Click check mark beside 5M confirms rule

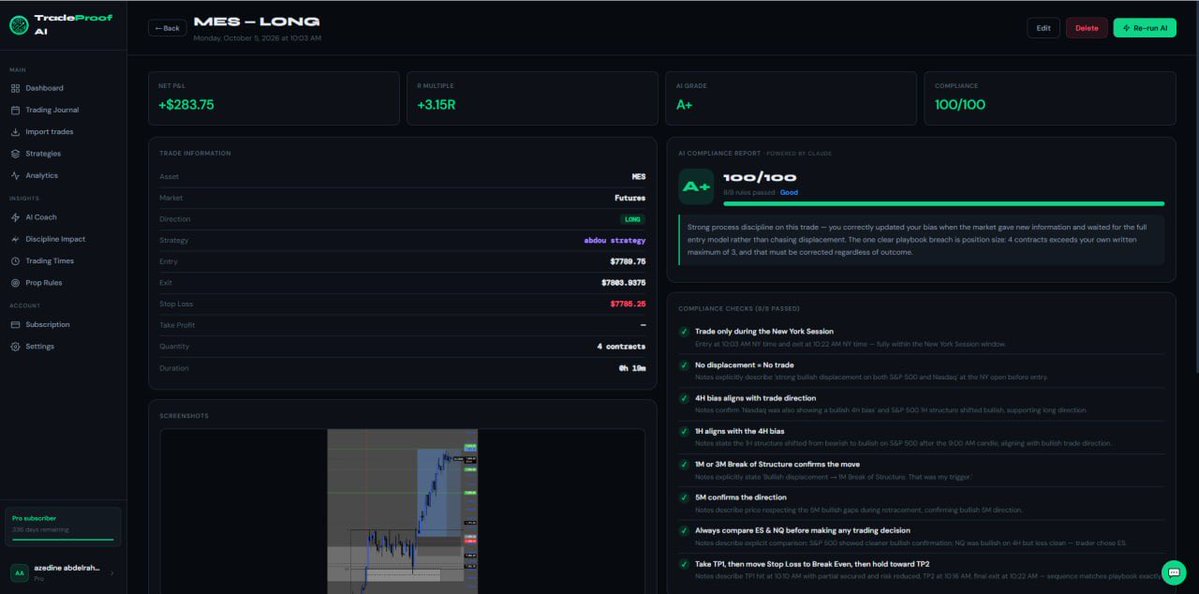coord(684,498)
